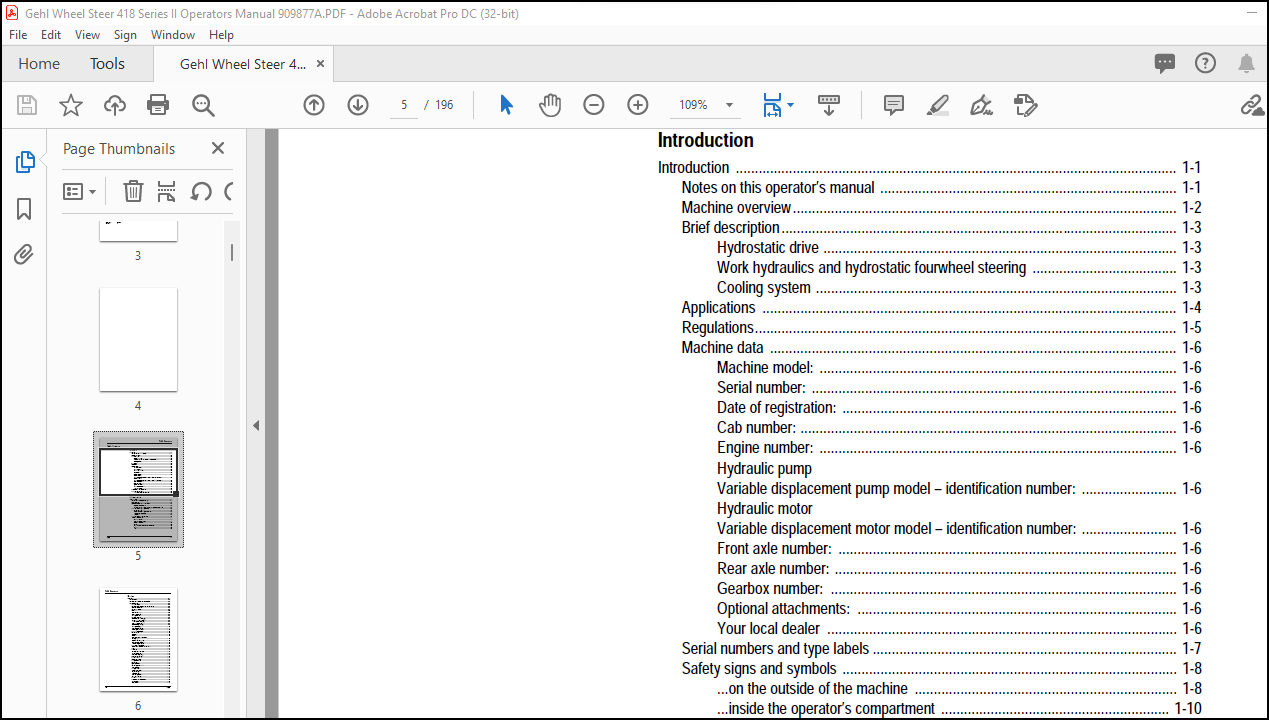Click the share link icon

(1252, 105)
